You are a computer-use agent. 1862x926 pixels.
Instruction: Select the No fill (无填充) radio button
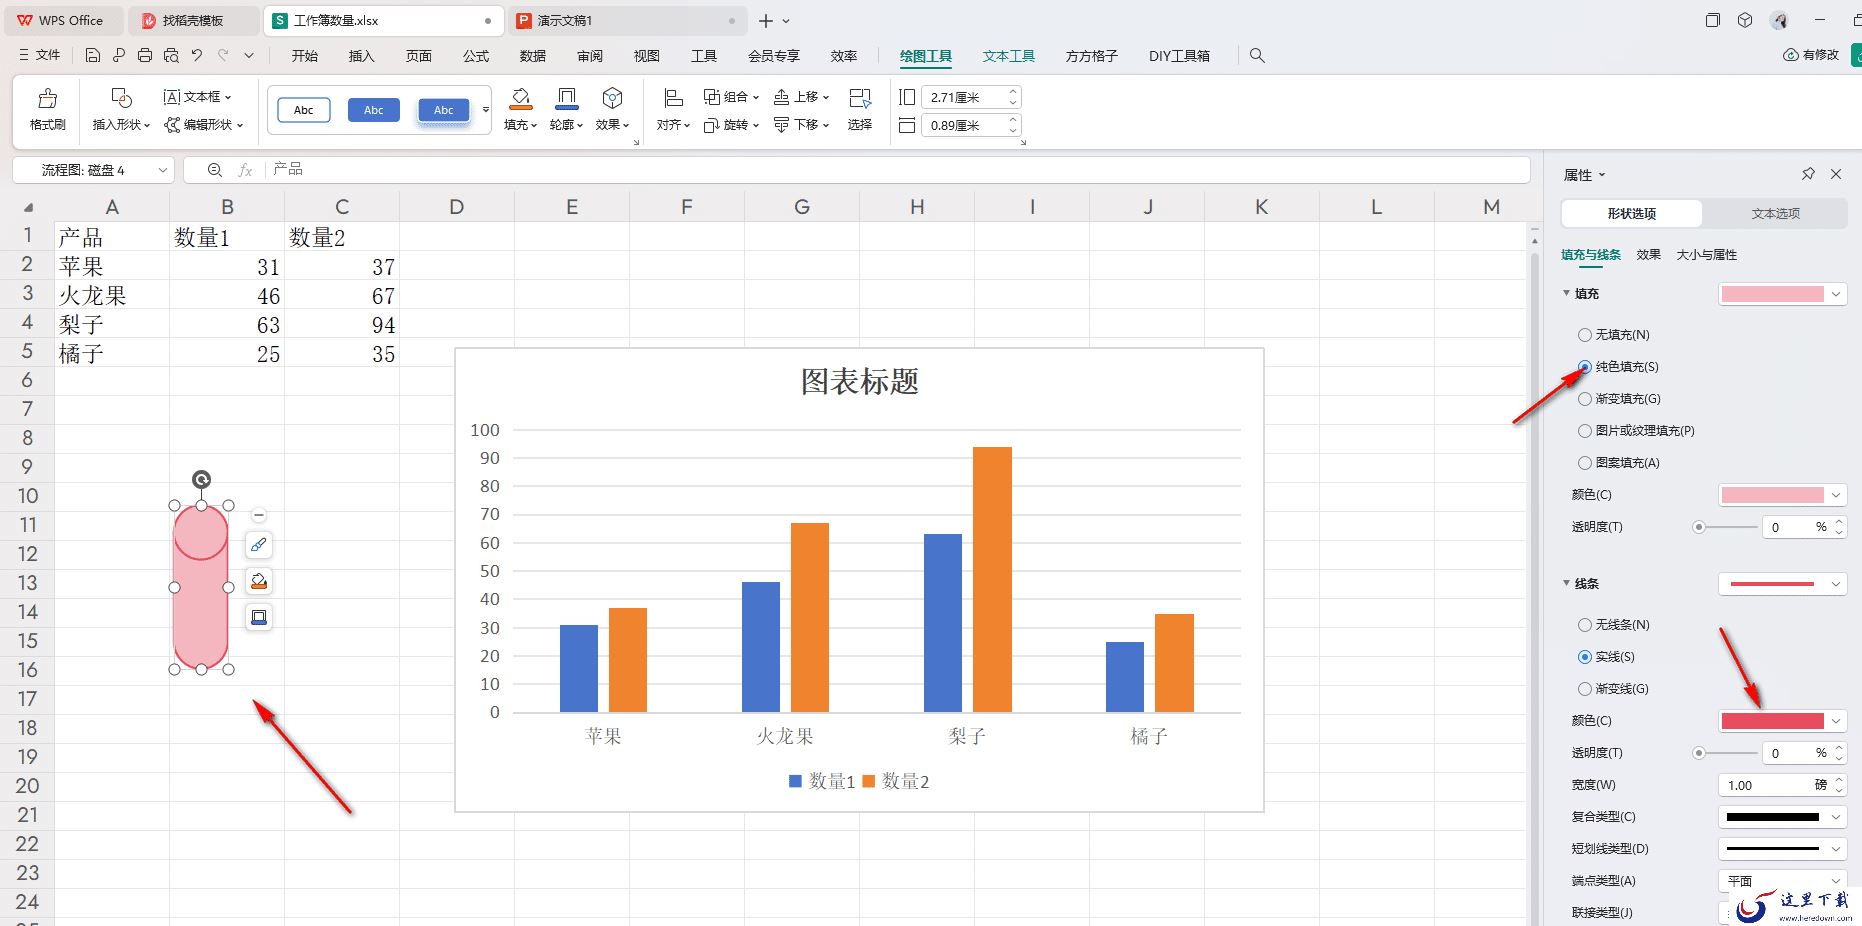pos(1584,335)
